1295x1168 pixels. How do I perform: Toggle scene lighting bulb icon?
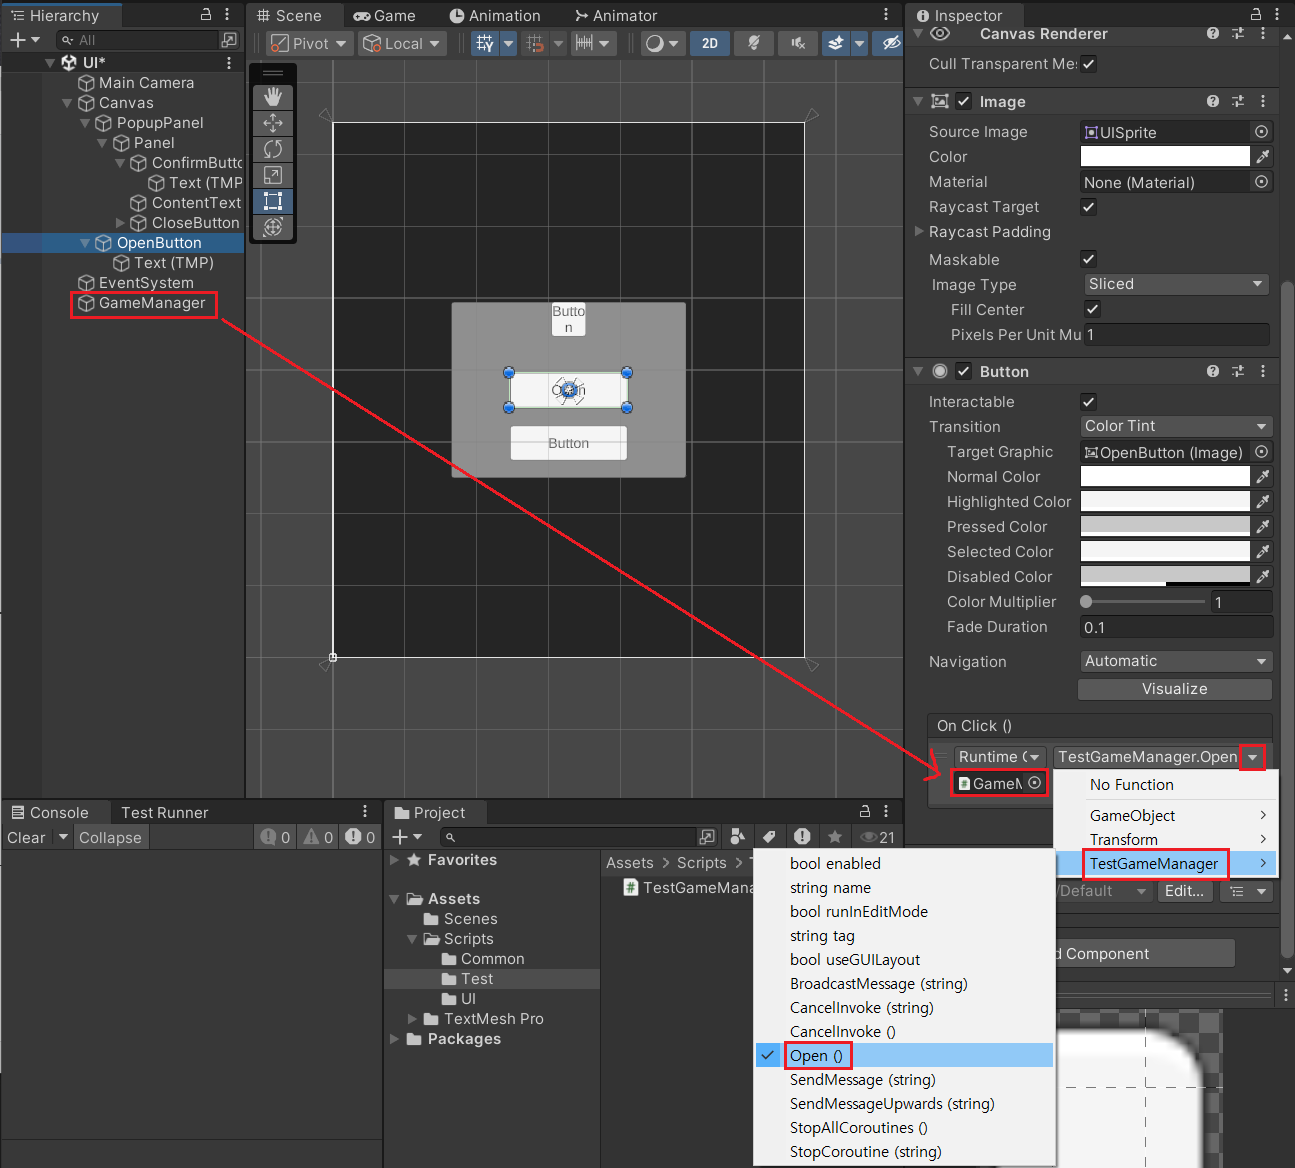coord(754,43)
